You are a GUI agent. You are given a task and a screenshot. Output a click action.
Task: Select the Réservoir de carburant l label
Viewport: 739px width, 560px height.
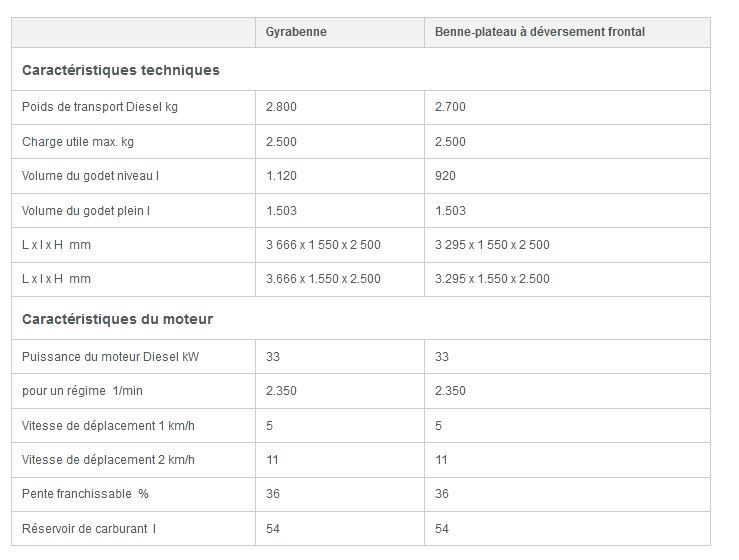pyautogui.click(x=89, y=528)
